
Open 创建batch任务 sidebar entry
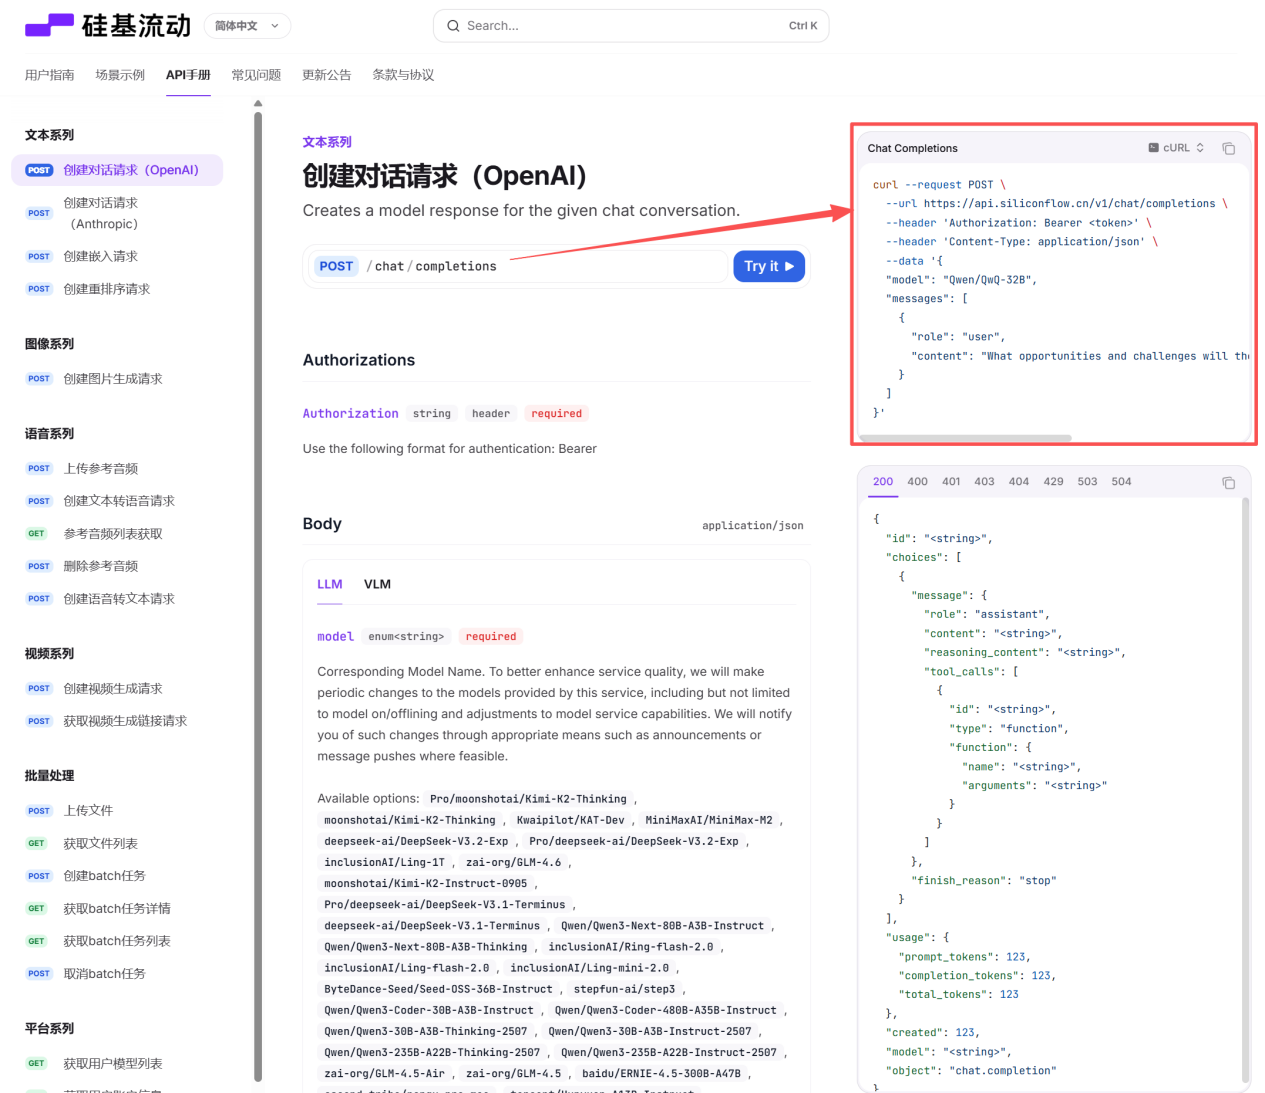tap(117, 876)
